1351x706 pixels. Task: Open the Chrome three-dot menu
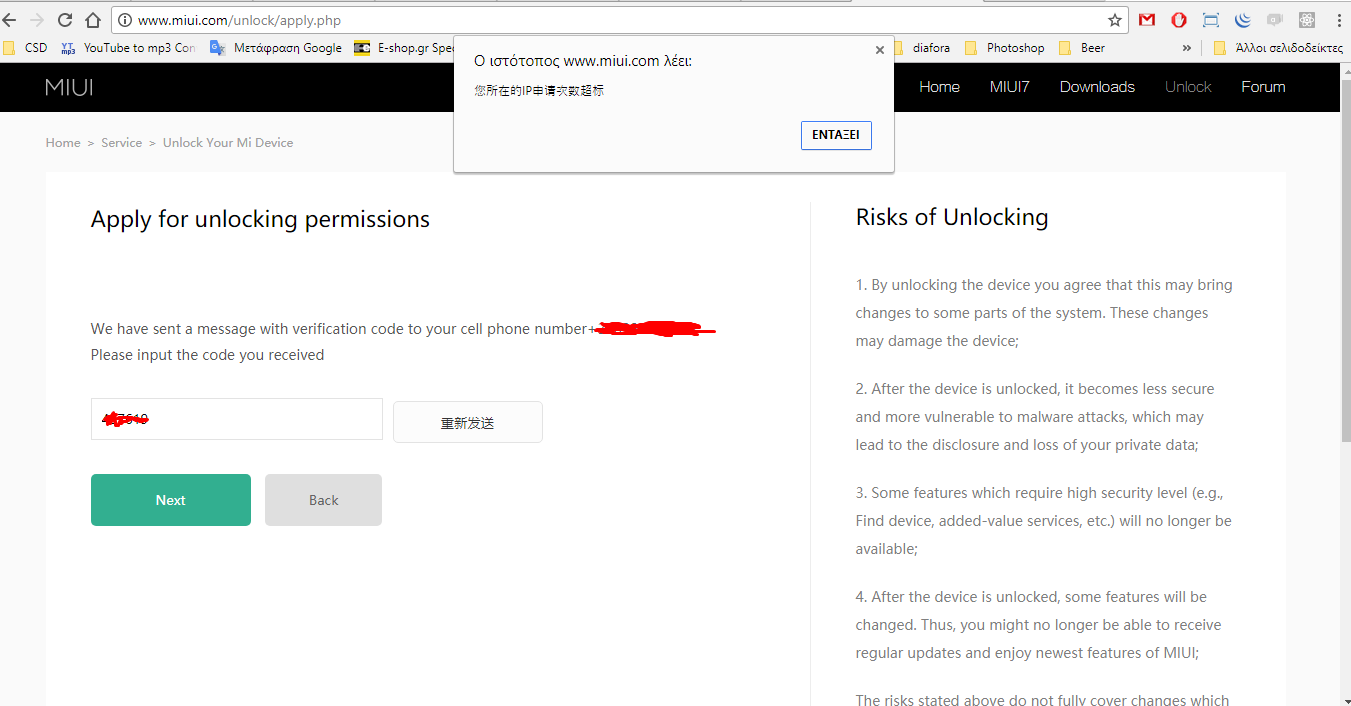pos(1339,20)
